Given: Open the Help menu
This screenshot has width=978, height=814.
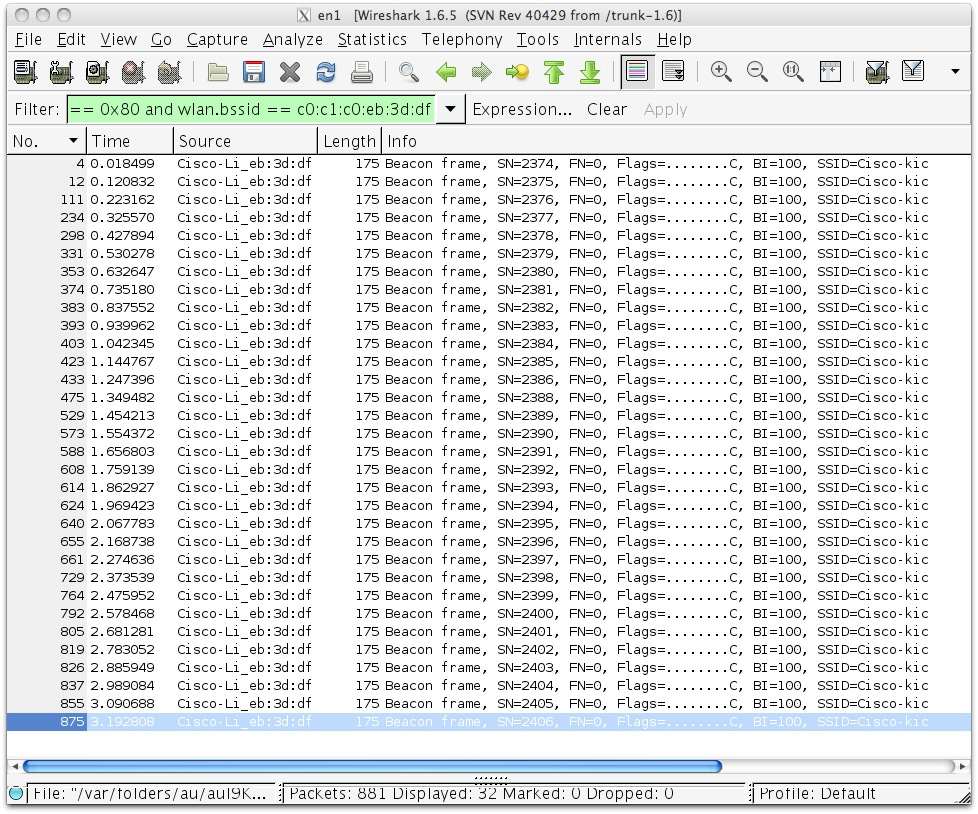Looking at the screenshot, I should coord(674,39).
